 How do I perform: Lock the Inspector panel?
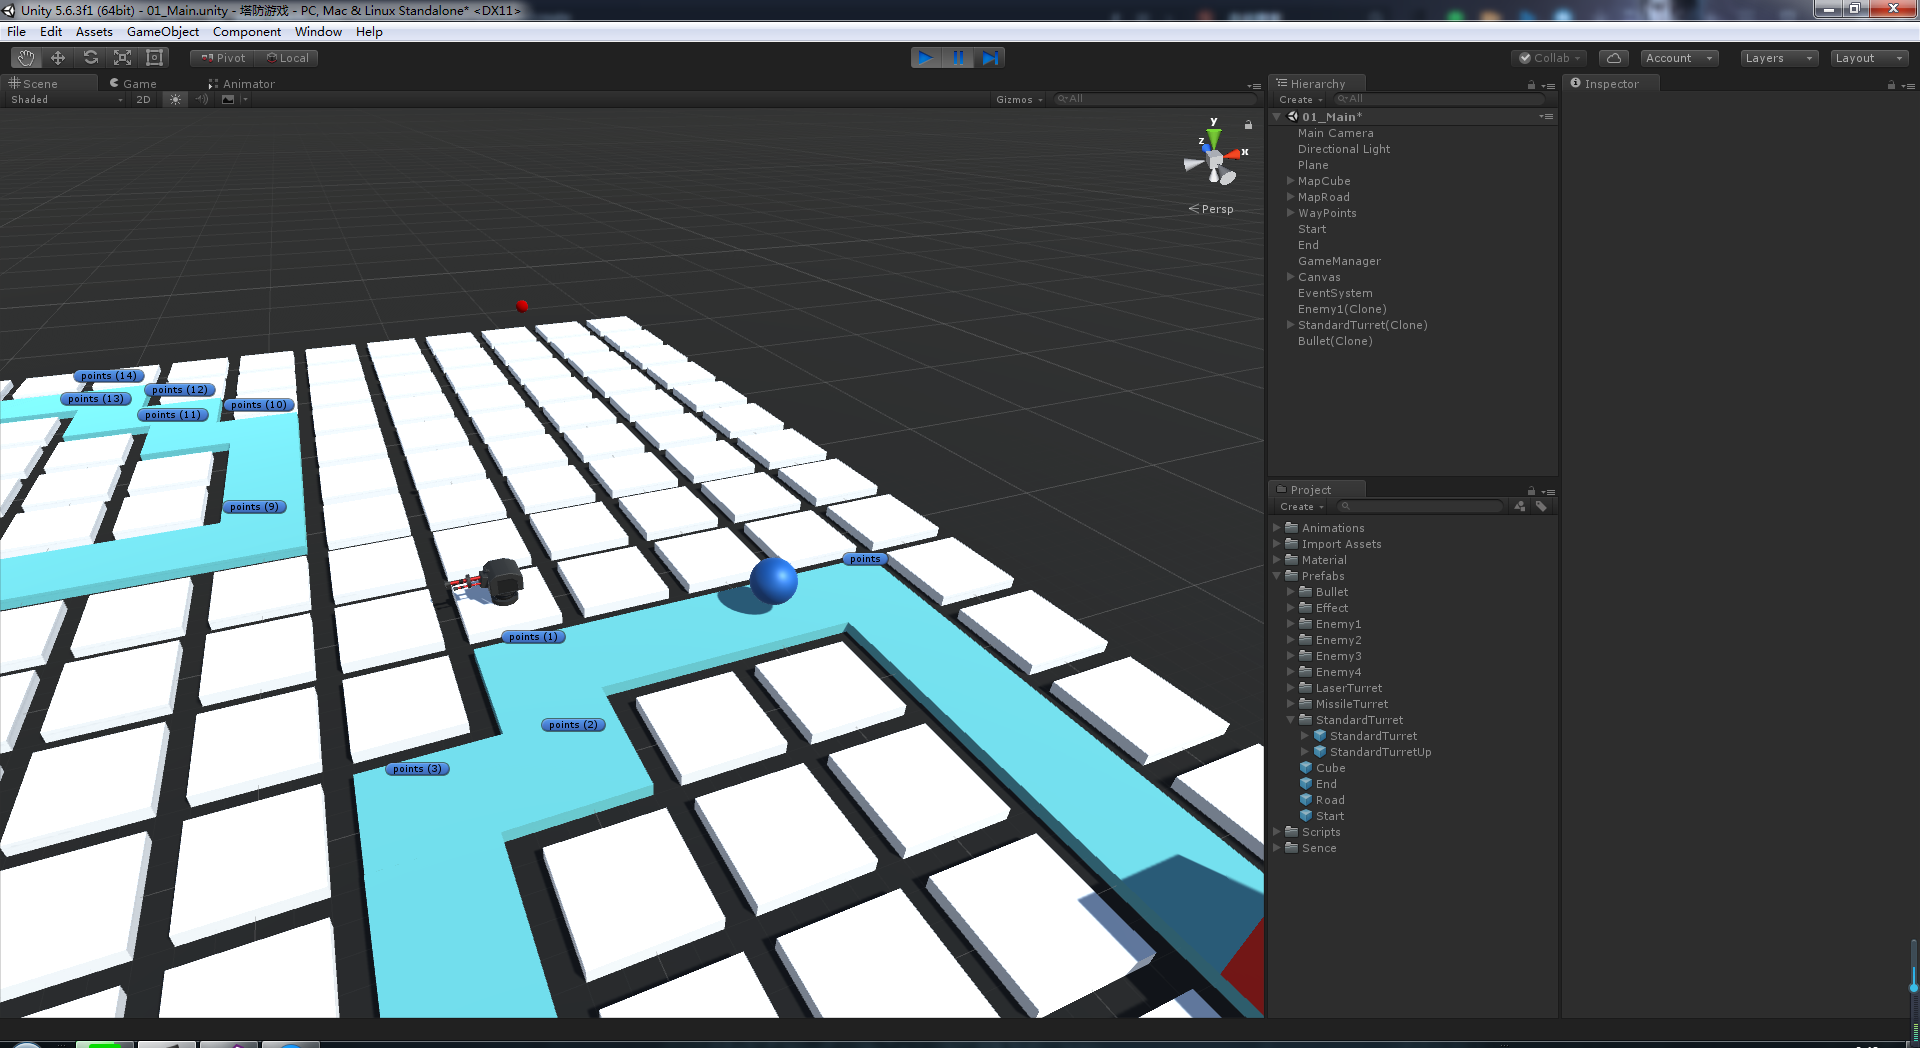pyautogui.click(x=1891, y=85)
